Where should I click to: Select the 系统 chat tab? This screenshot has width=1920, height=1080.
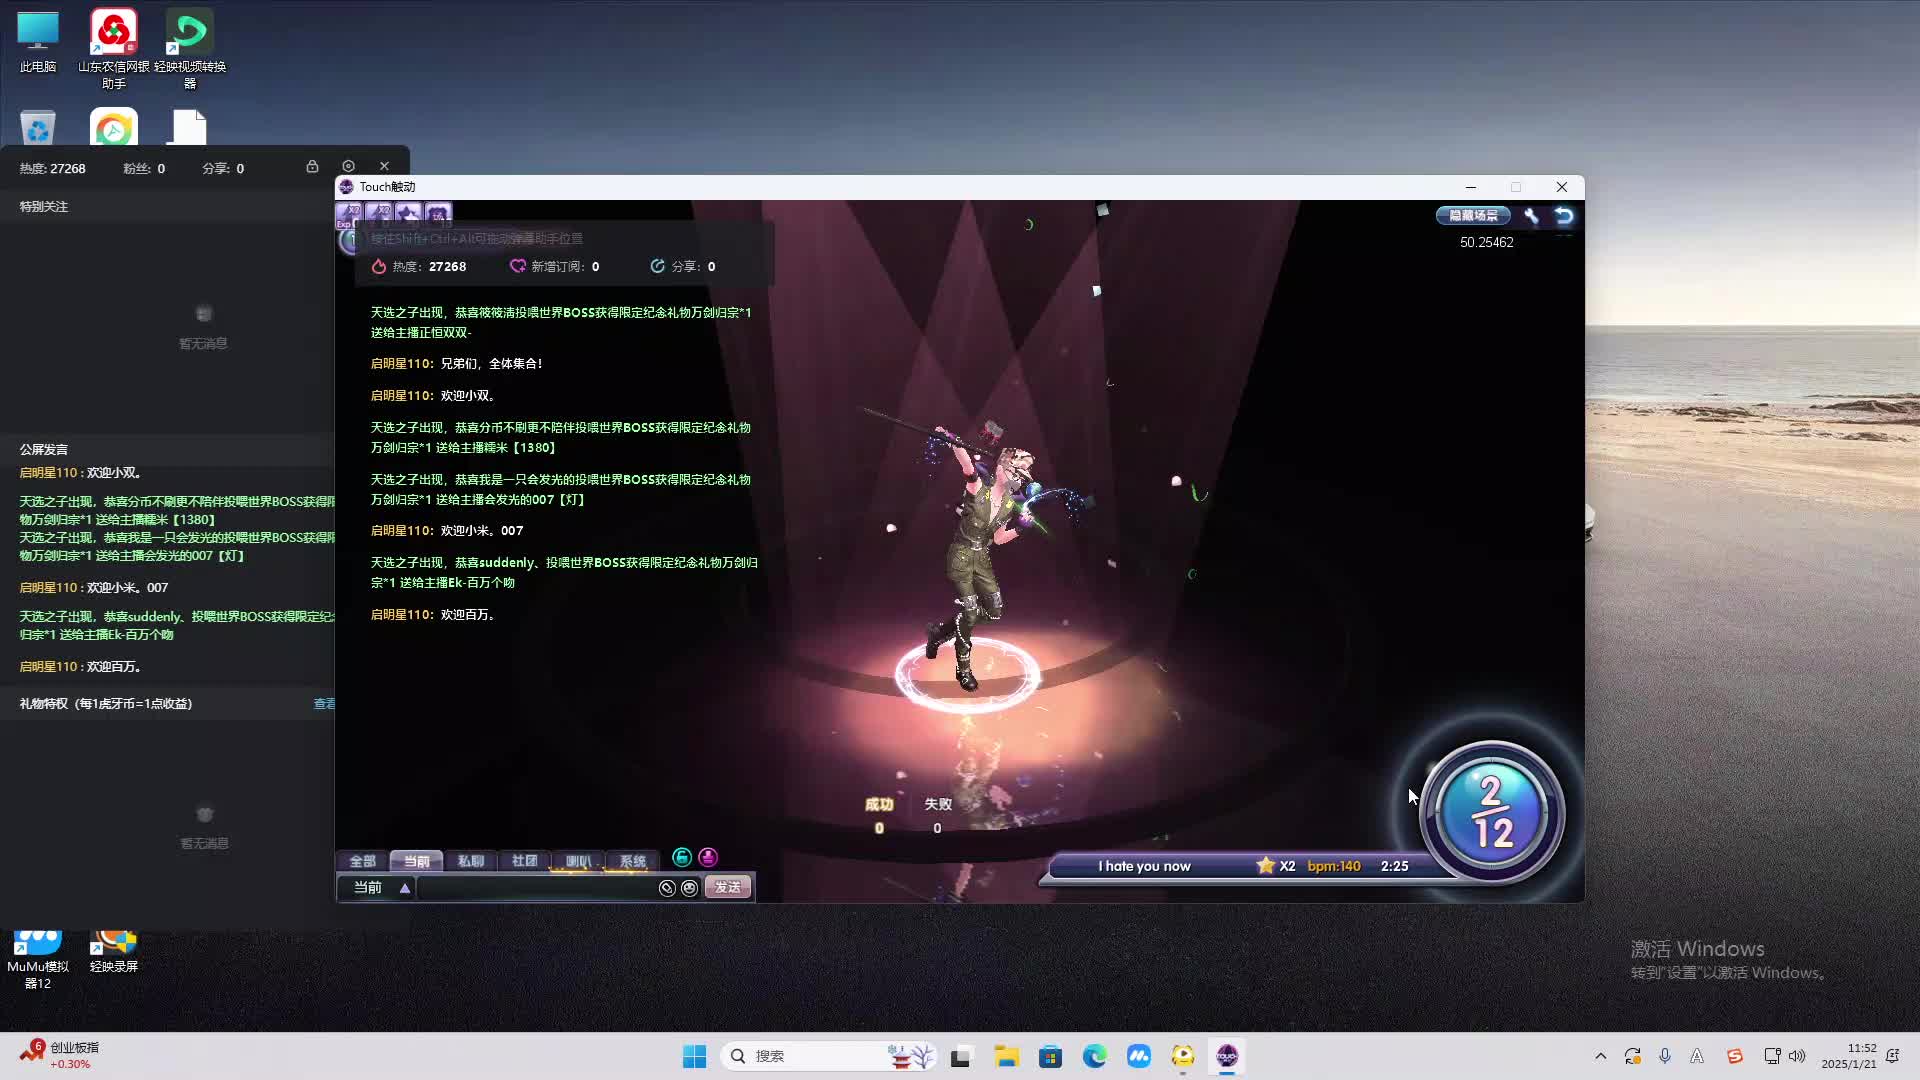632,861
